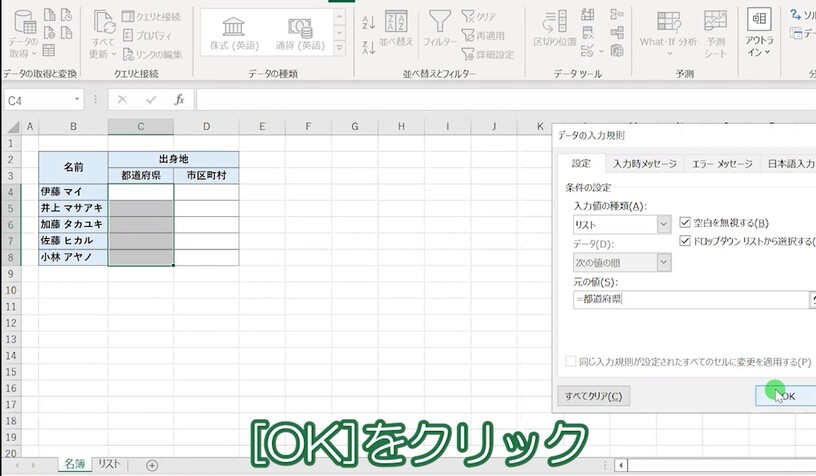Viewport: 816px width, 476px height.
Task: Open the Get Data (データの取得) menu
Action: pyautogui.click(x=23, y=33)
